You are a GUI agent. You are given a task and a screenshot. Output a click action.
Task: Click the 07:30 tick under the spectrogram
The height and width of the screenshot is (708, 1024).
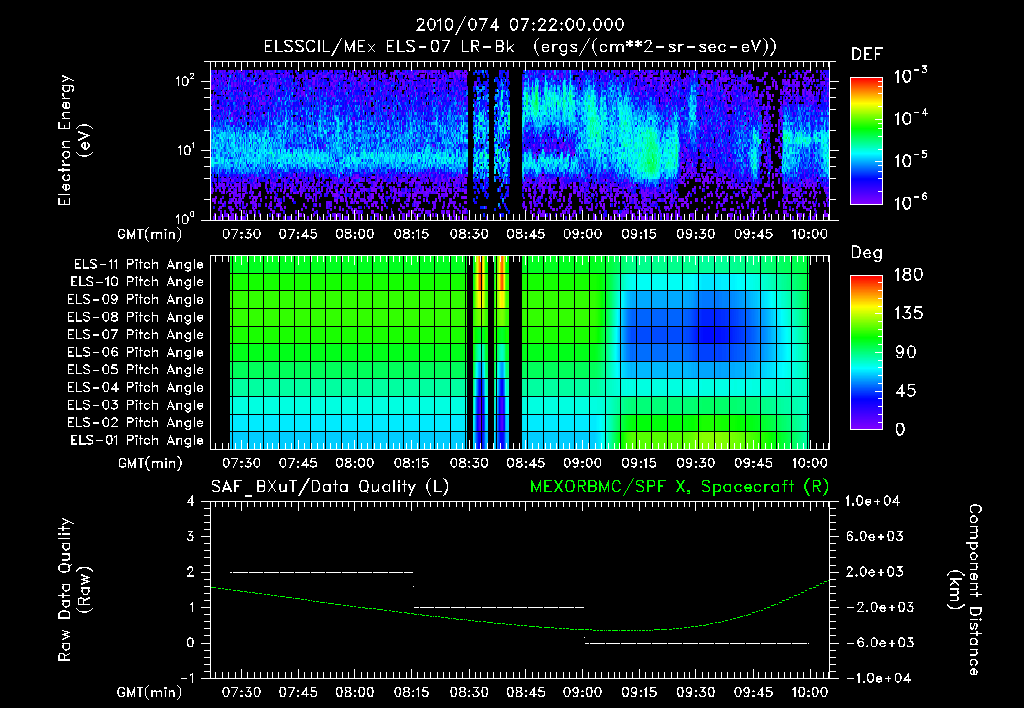click(241, 234)
